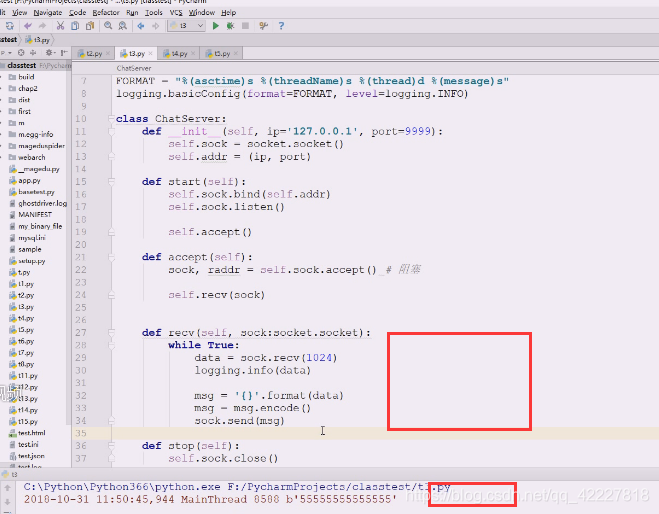Viewport: 659px width, 514px height.
Task: Close the t2.py editor tab
Action: point(108,53)
